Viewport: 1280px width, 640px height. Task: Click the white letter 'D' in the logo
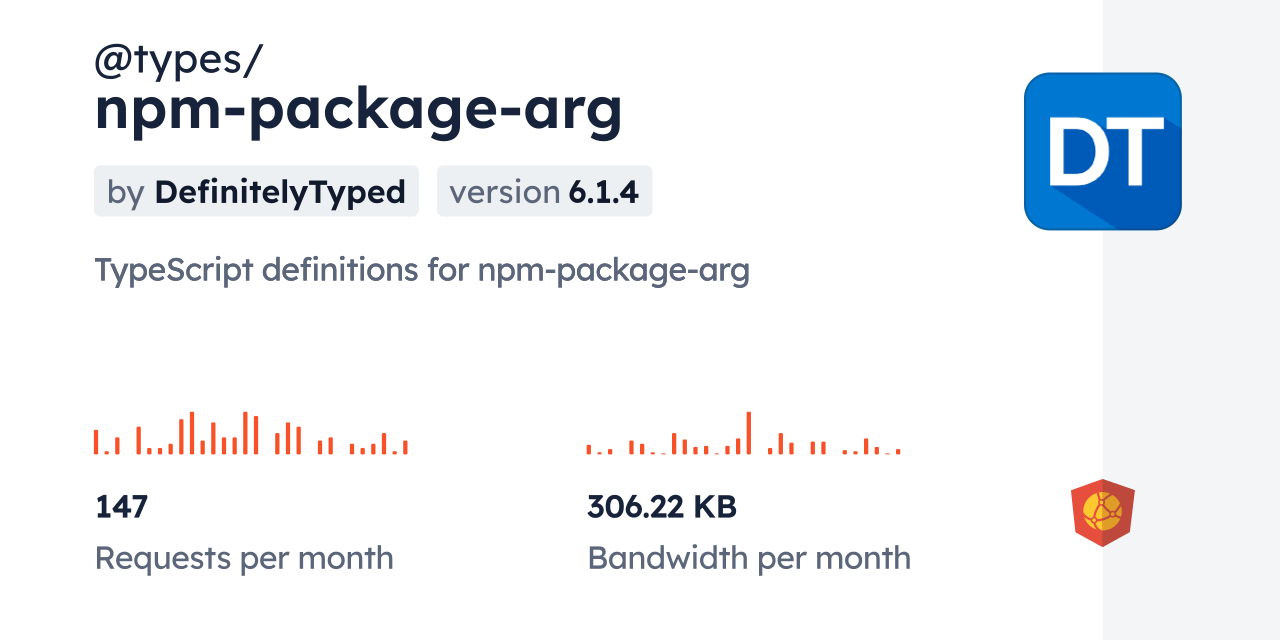tap(1078, 152)
